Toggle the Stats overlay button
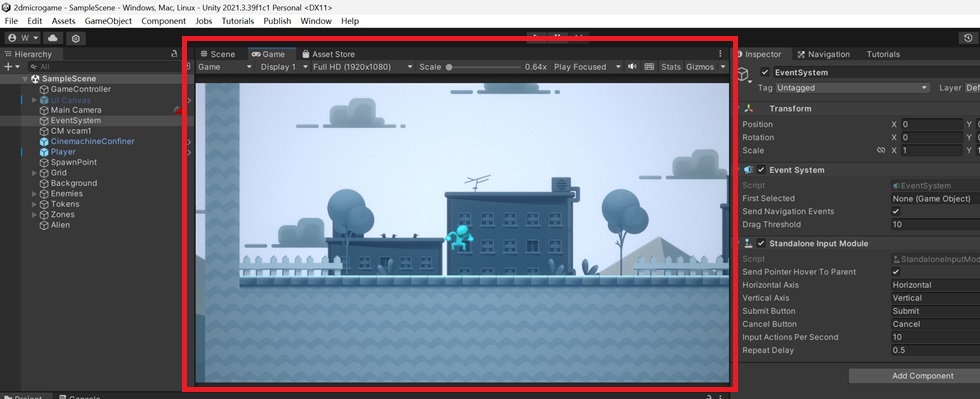The image size is (980, 399). [x=671, y=67]
